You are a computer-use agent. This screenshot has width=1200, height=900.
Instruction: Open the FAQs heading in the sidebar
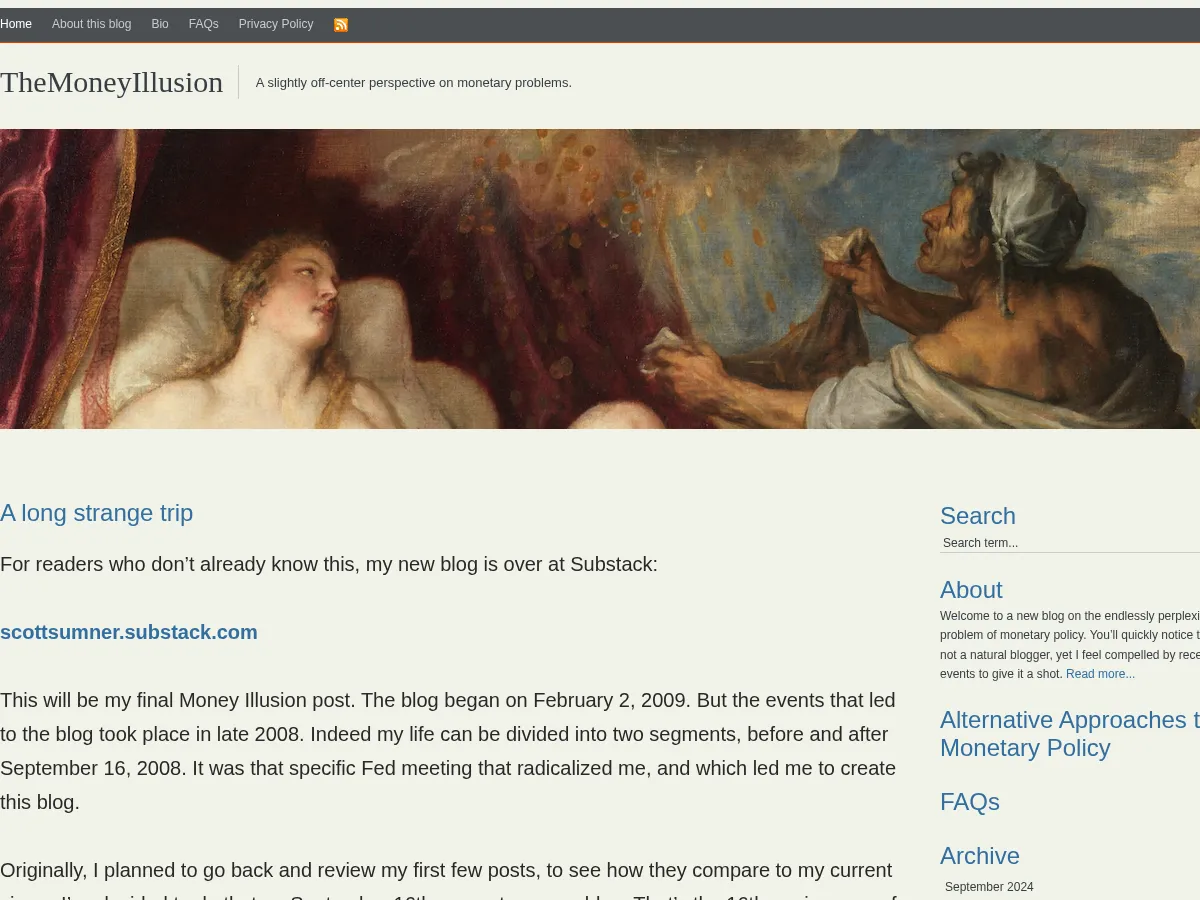click(x=969, y=802)
